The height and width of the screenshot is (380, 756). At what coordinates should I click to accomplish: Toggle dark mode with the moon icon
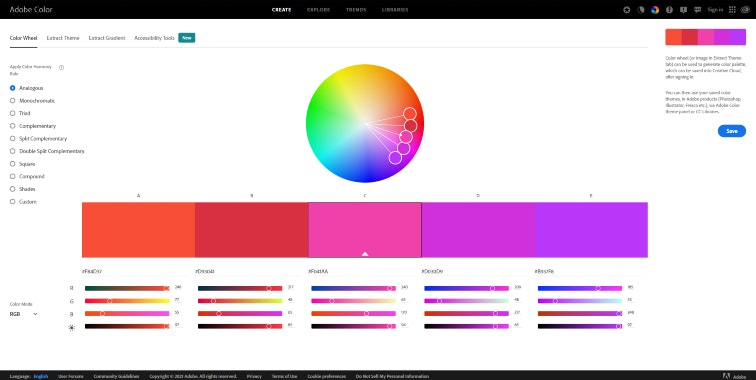tap(641, 10)
